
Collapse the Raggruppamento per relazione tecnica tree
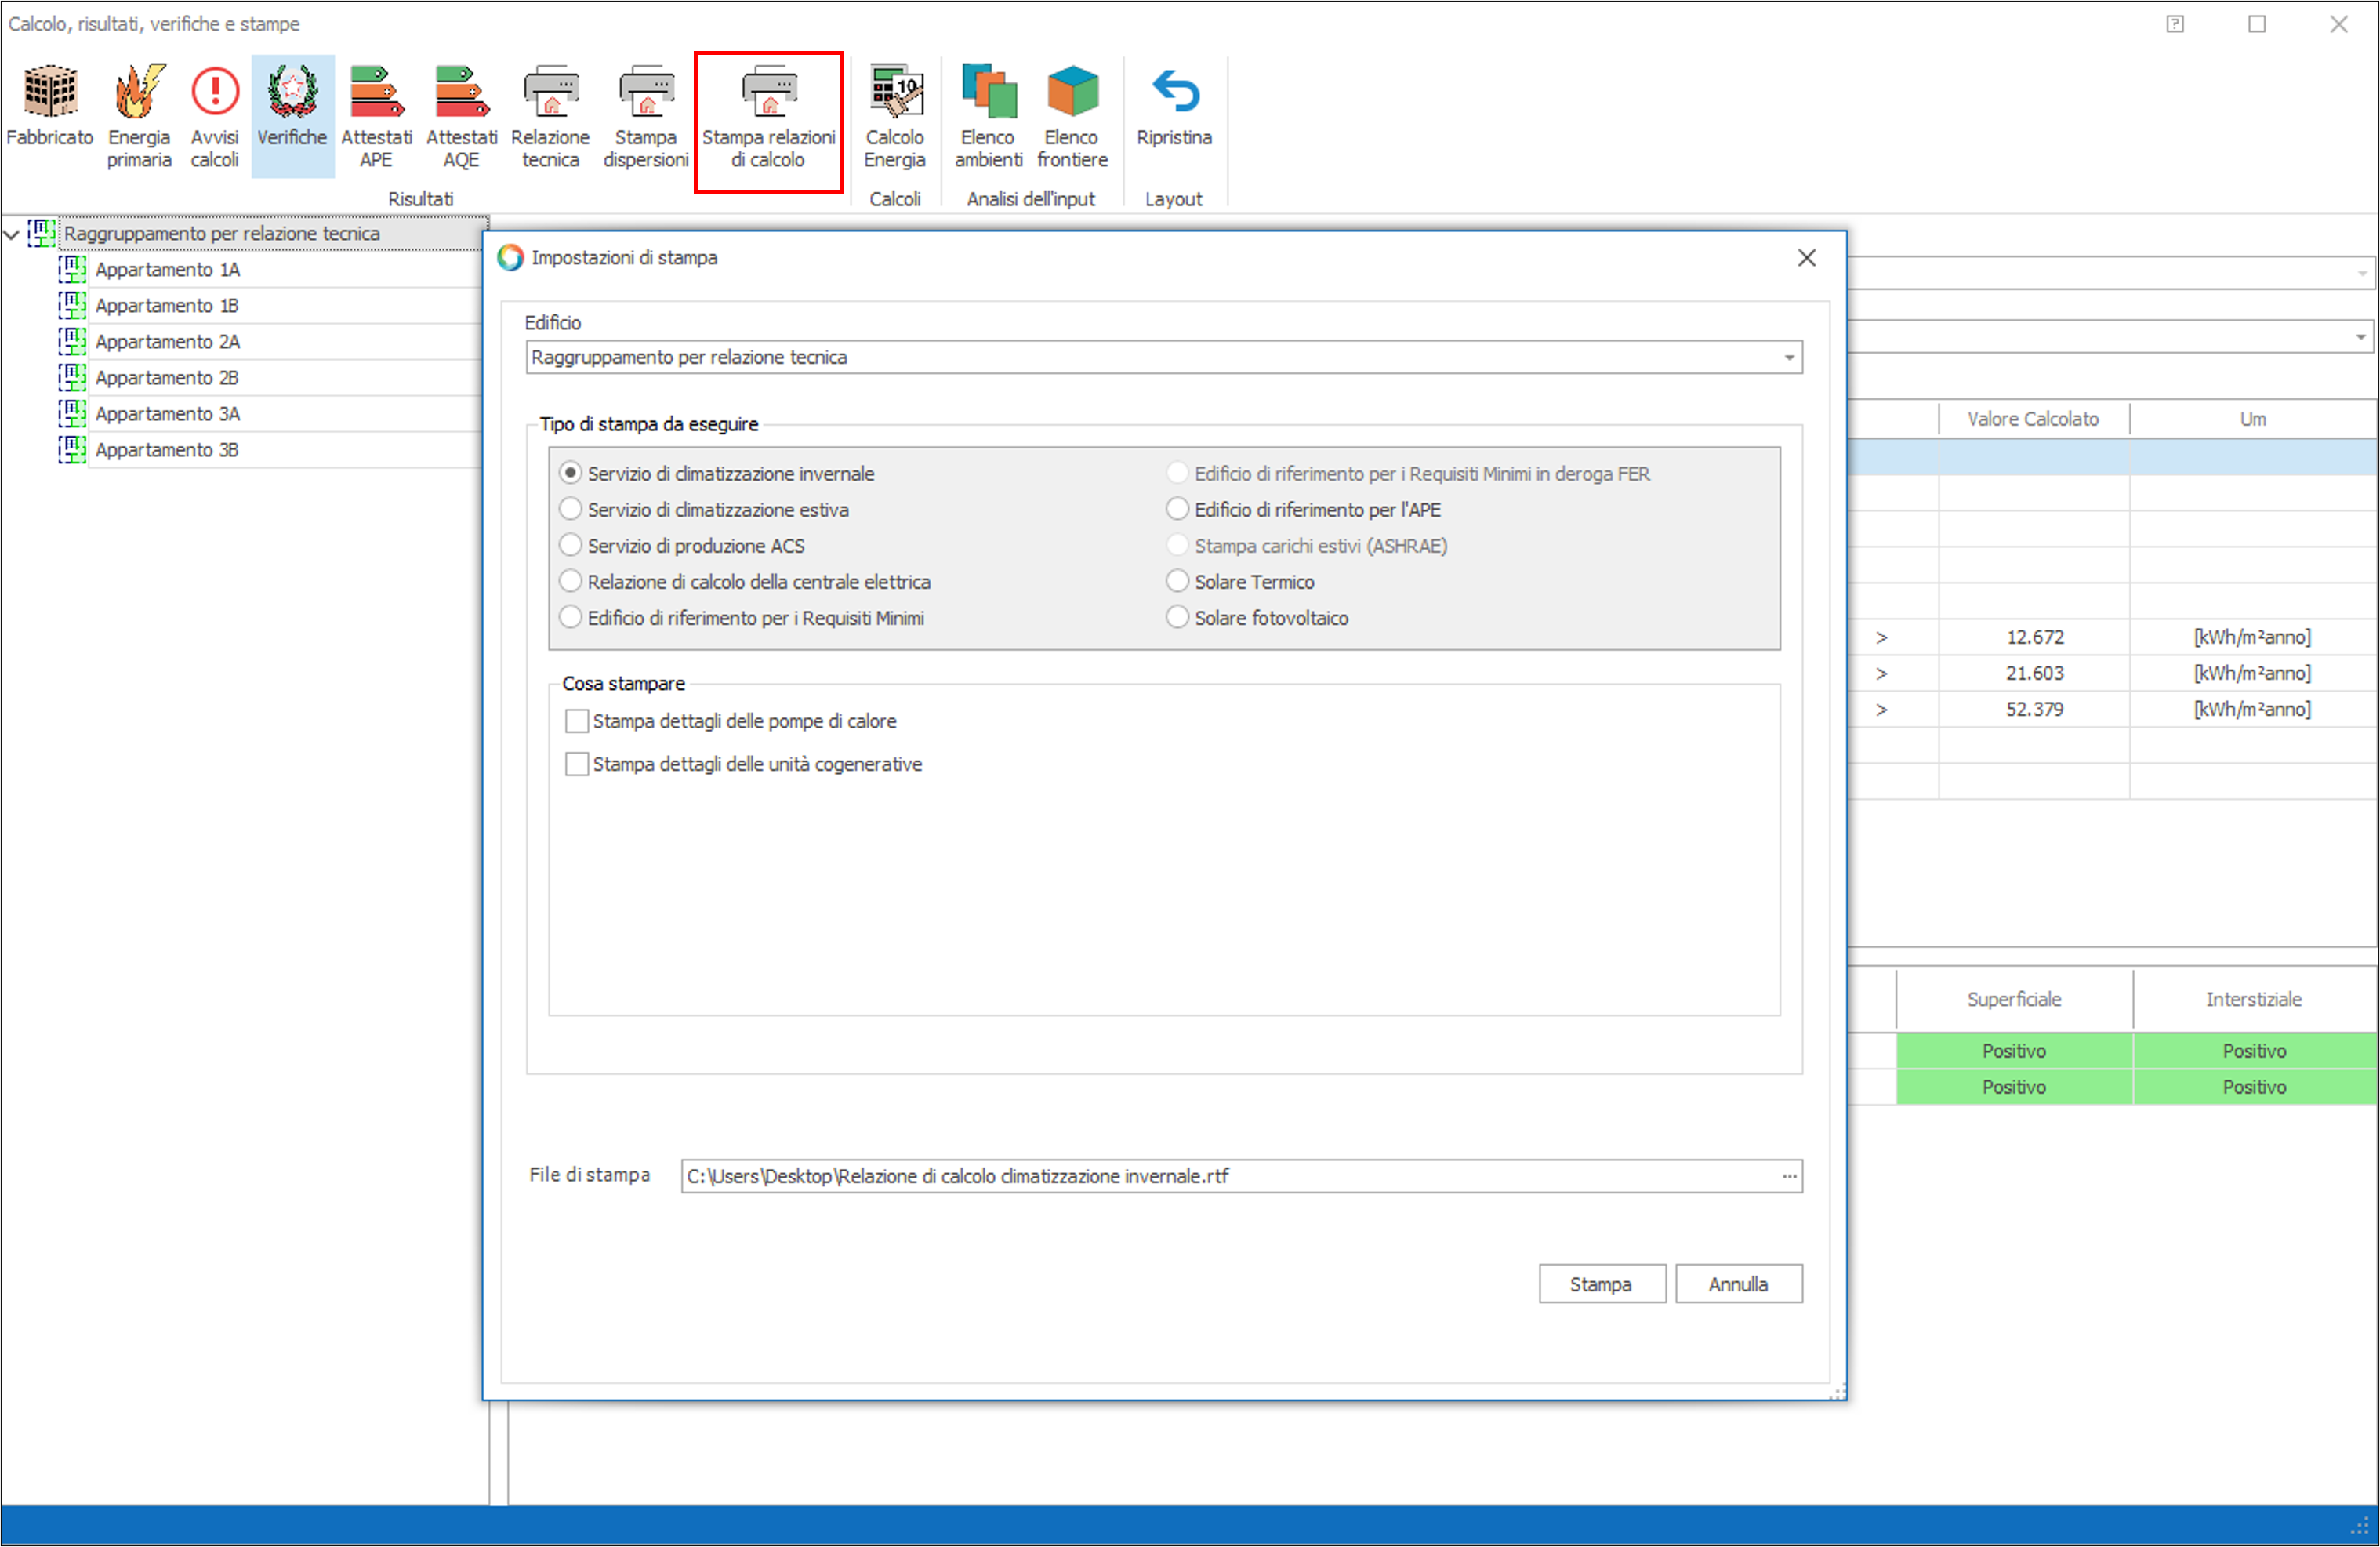point(12,234)
